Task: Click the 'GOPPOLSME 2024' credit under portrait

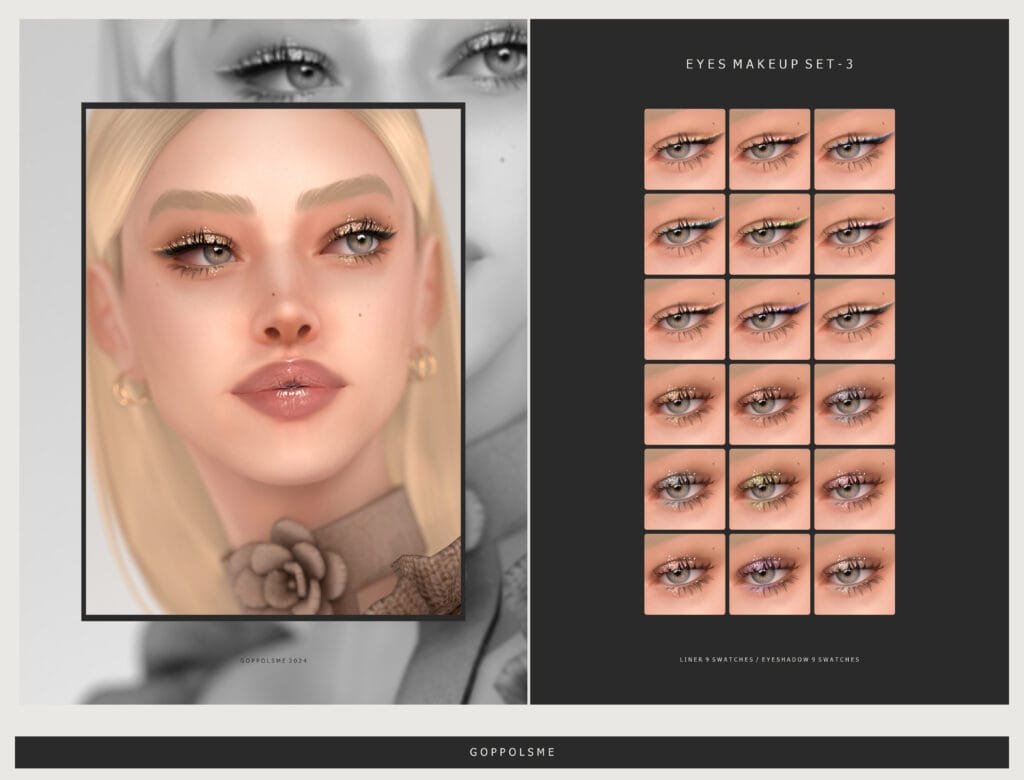Action: [274, 660]
